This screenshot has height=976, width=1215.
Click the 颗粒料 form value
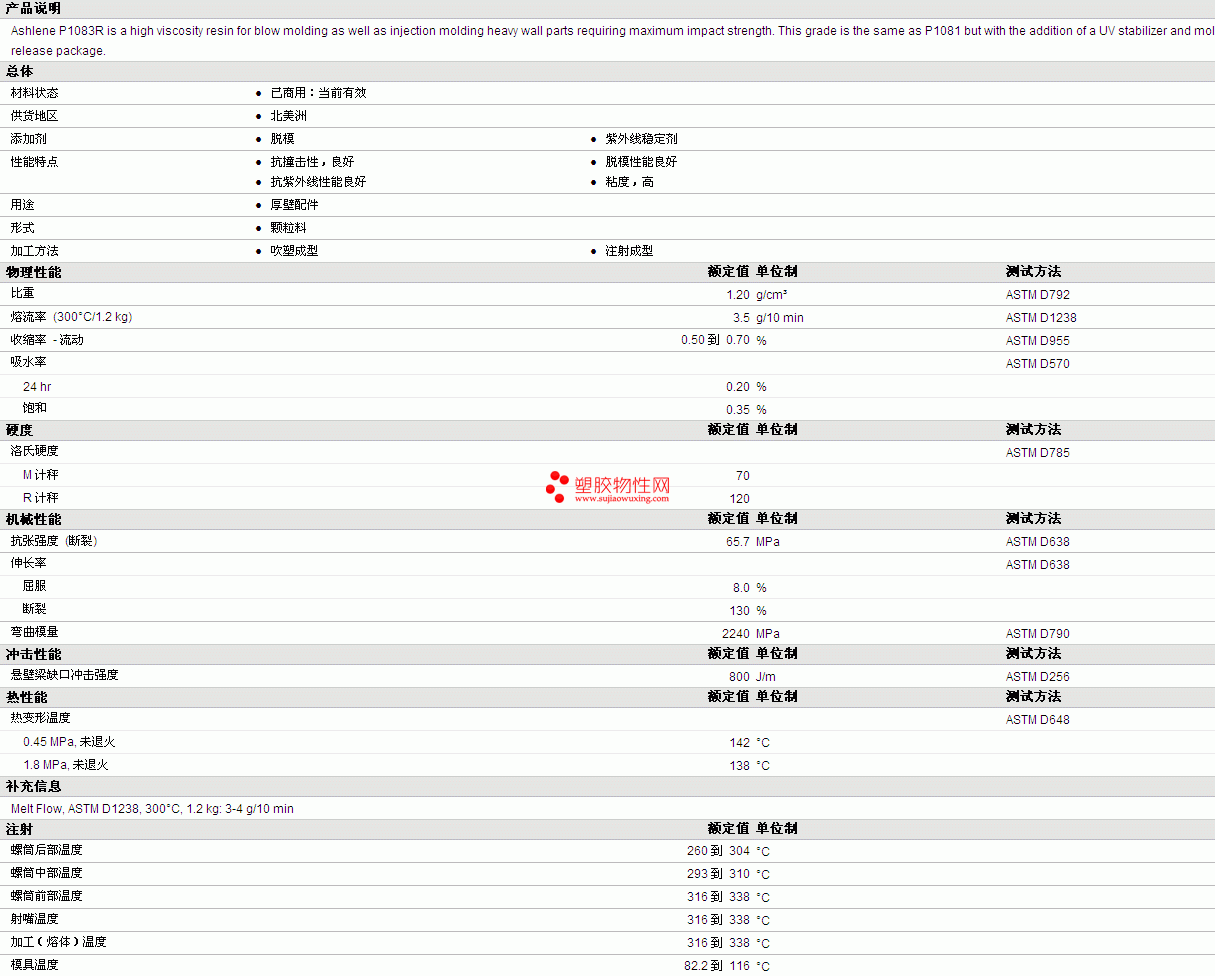[288, 228]
